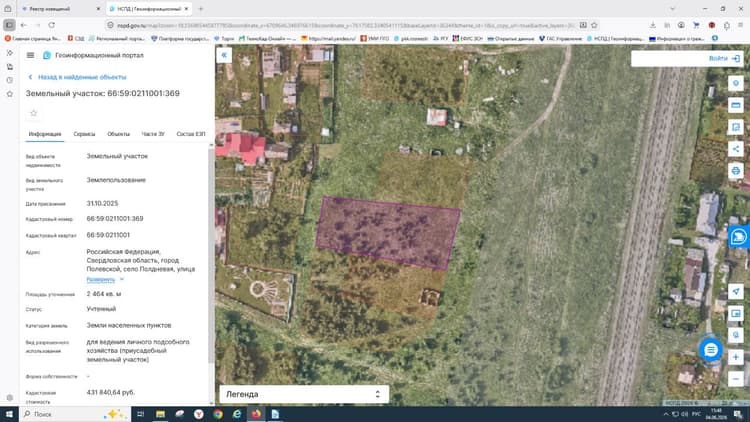This screenshot has height=422, width=750.
Task: Add land plot to favorites via star icon
Action: 33,113
